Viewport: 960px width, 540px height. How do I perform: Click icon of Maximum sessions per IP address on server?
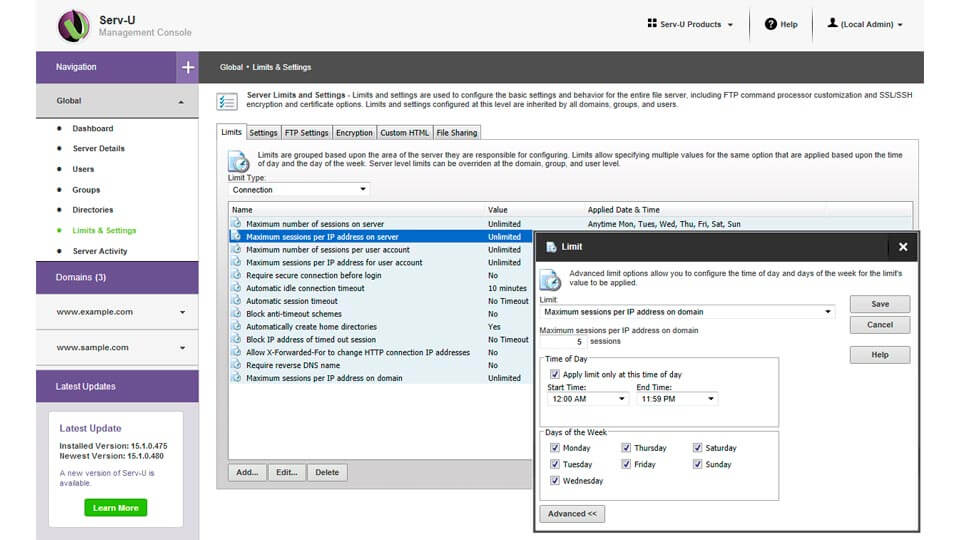(236, 236)
